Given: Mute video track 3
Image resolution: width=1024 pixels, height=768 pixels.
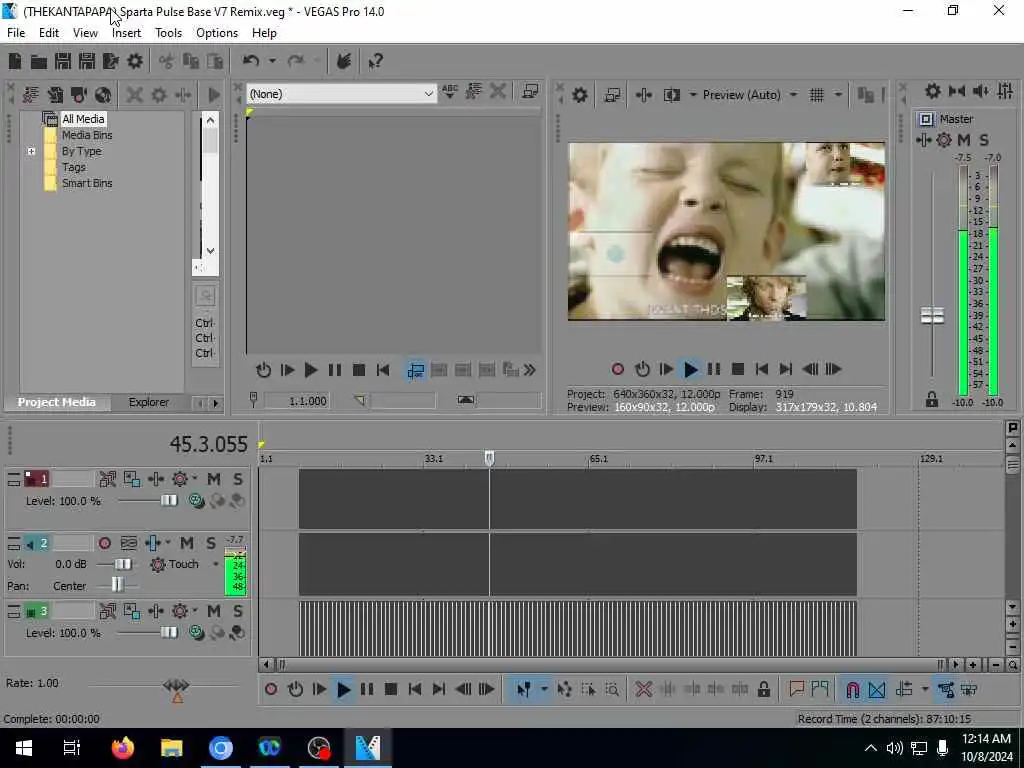Looking at the screenshot, I should point(214,611).
